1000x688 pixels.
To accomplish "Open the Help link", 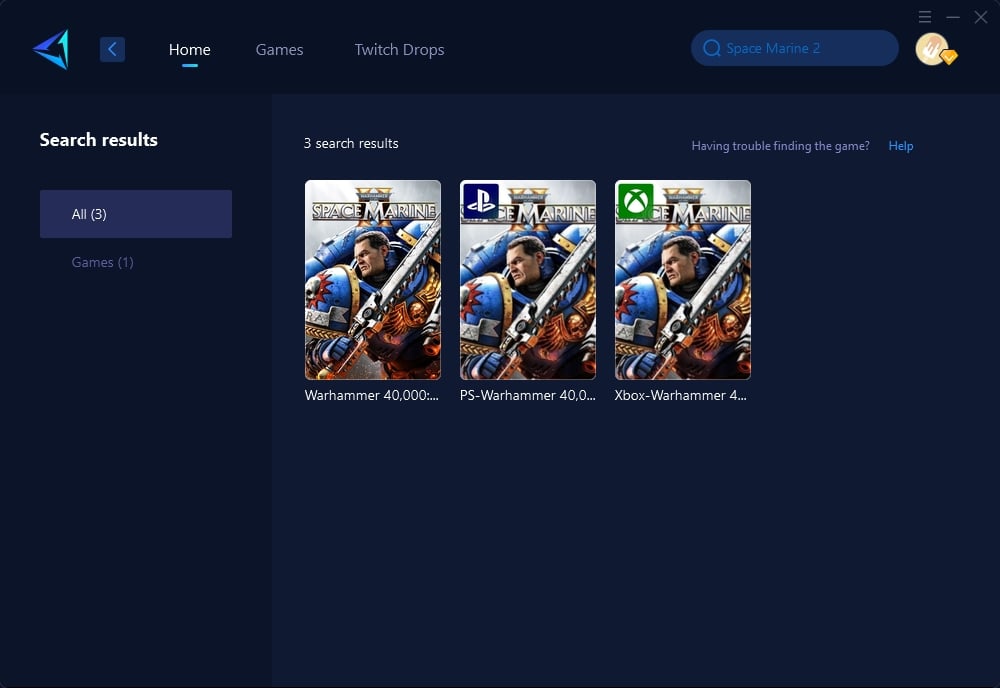I will [x=901, y=146].
